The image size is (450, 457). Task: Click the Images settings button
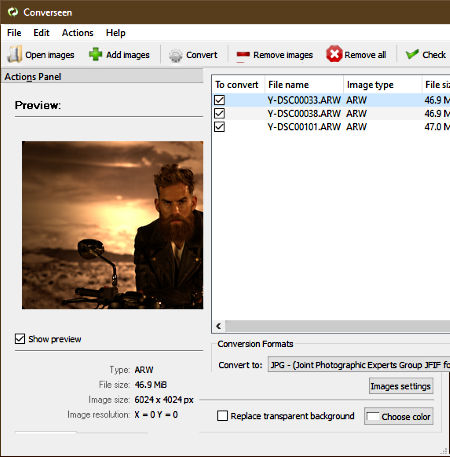click(401, 386)
